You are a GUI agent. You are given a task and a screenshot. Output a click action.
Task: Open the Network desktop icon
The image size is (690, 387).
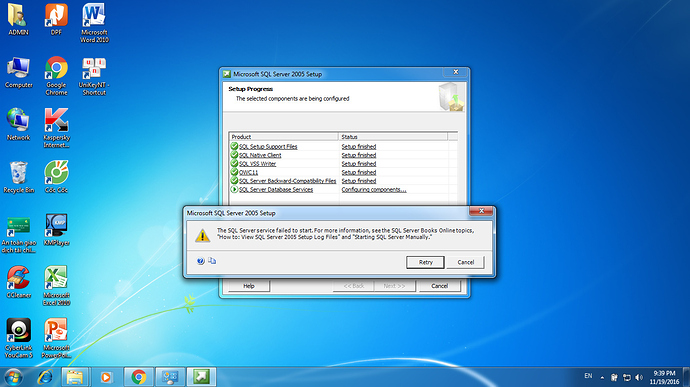[x=18, y=125]
